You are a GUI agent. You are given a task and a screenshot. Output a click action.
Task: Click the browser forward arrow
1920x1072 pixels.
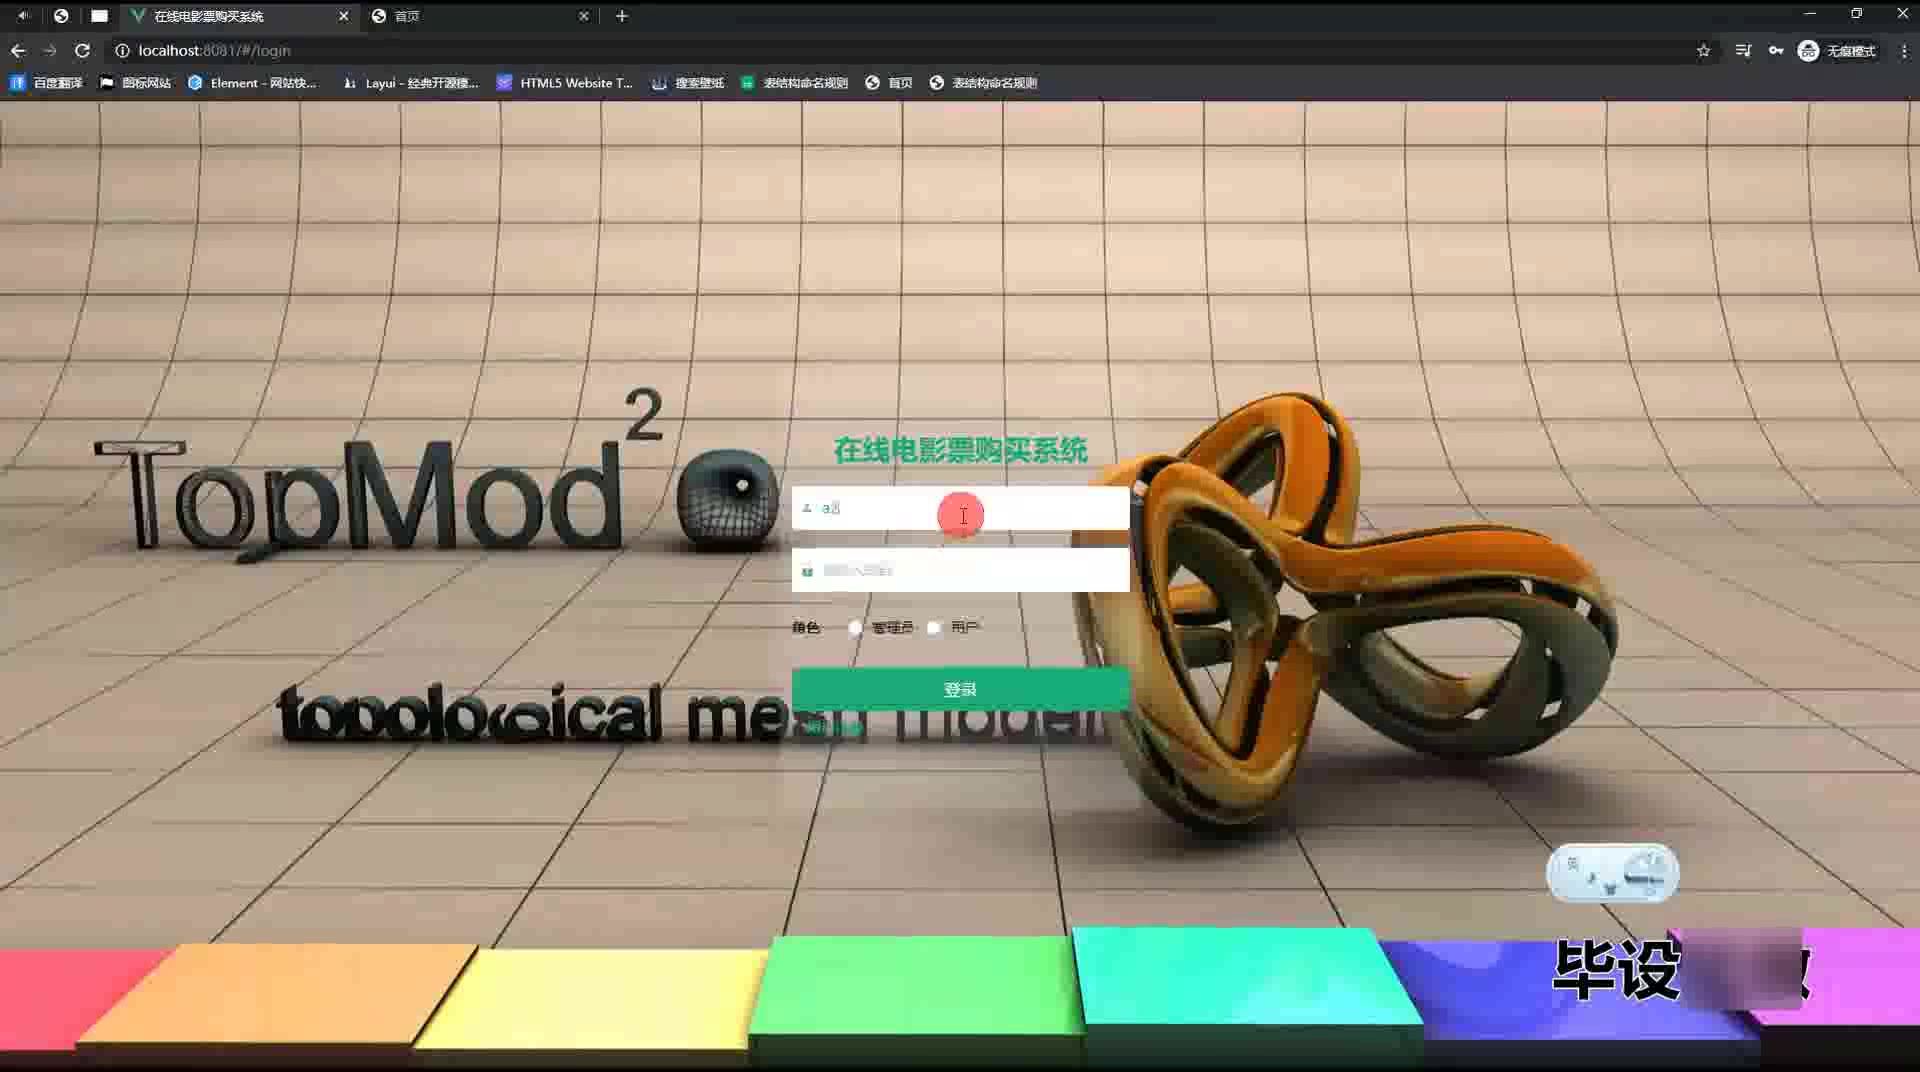click(50, 50)
